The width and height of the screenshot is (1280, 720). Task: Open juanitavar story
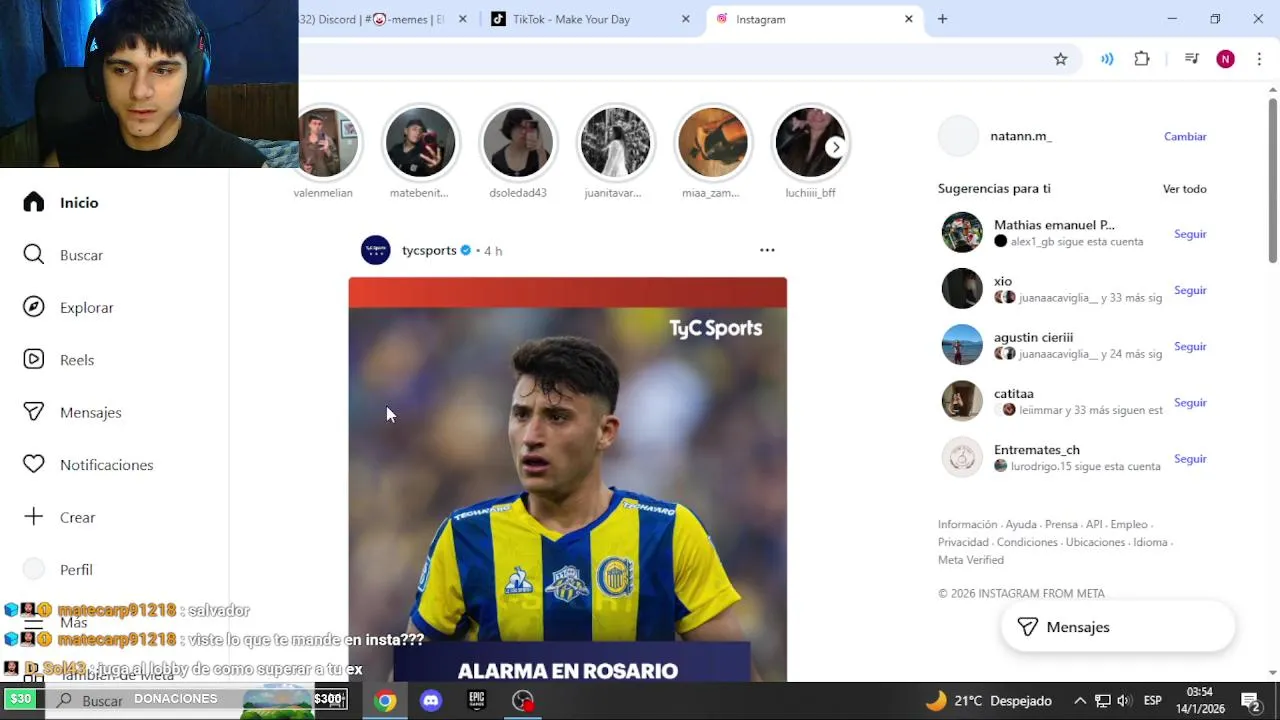tap(615, 142)
